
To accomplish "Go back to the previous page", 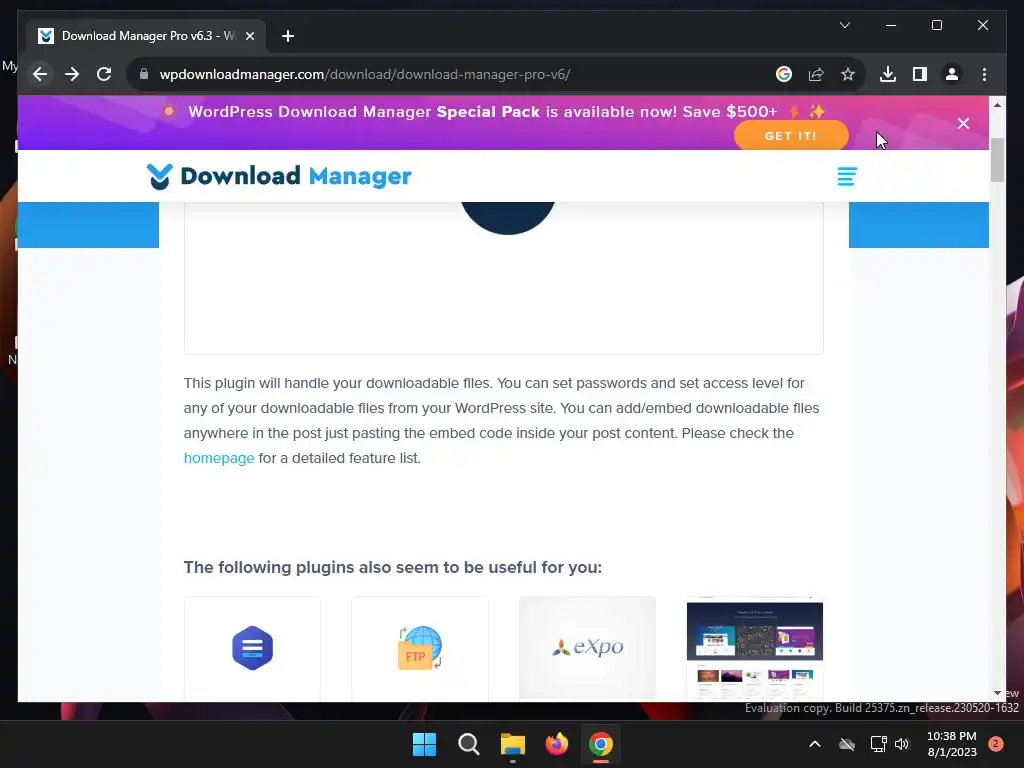I will (x=40, y=74).
